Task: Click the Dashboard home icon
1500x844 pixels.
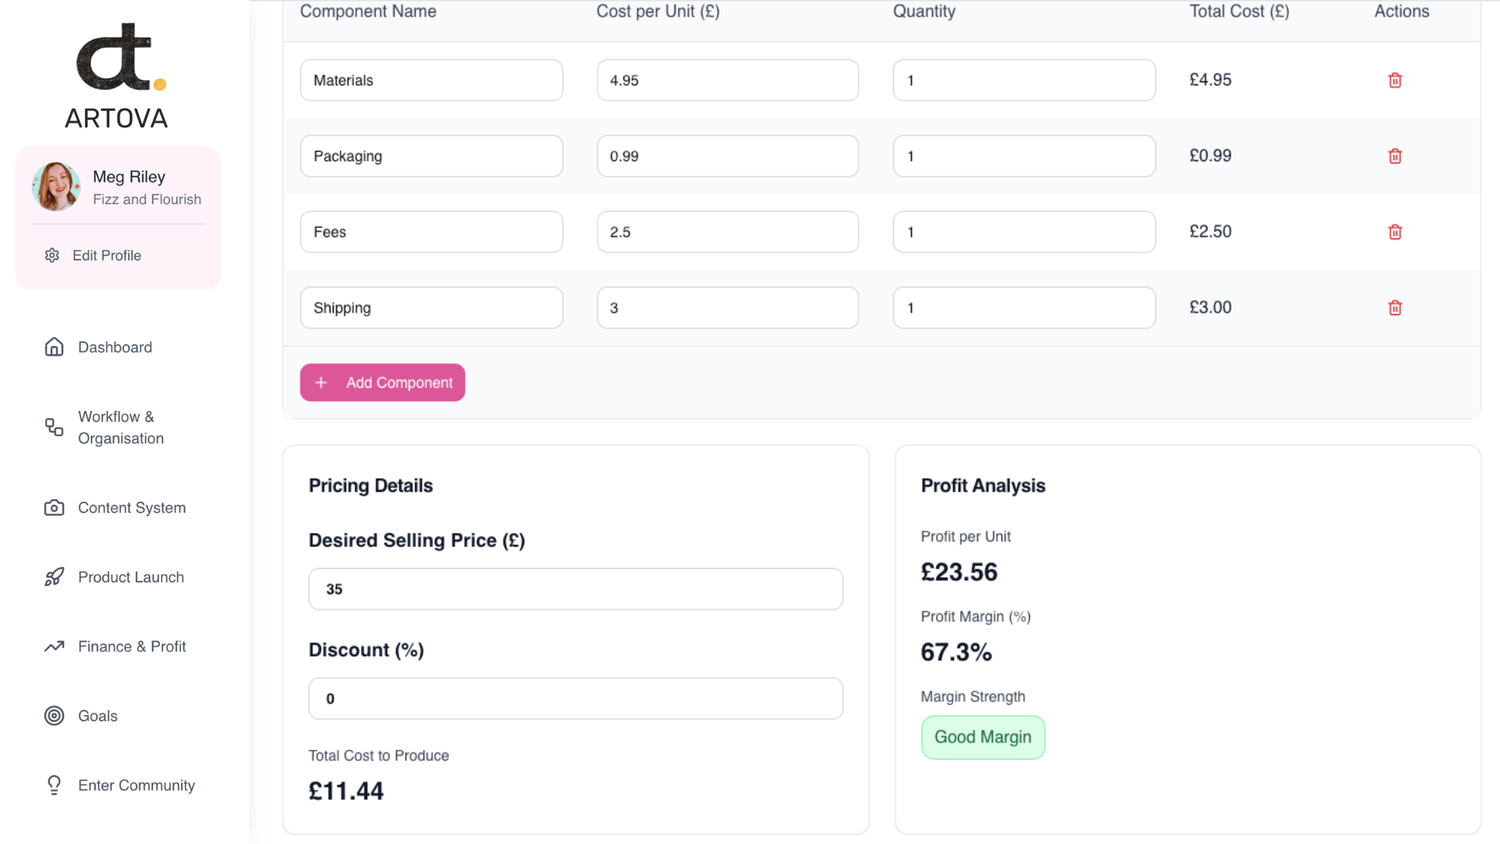Action: tap(54, 347)
